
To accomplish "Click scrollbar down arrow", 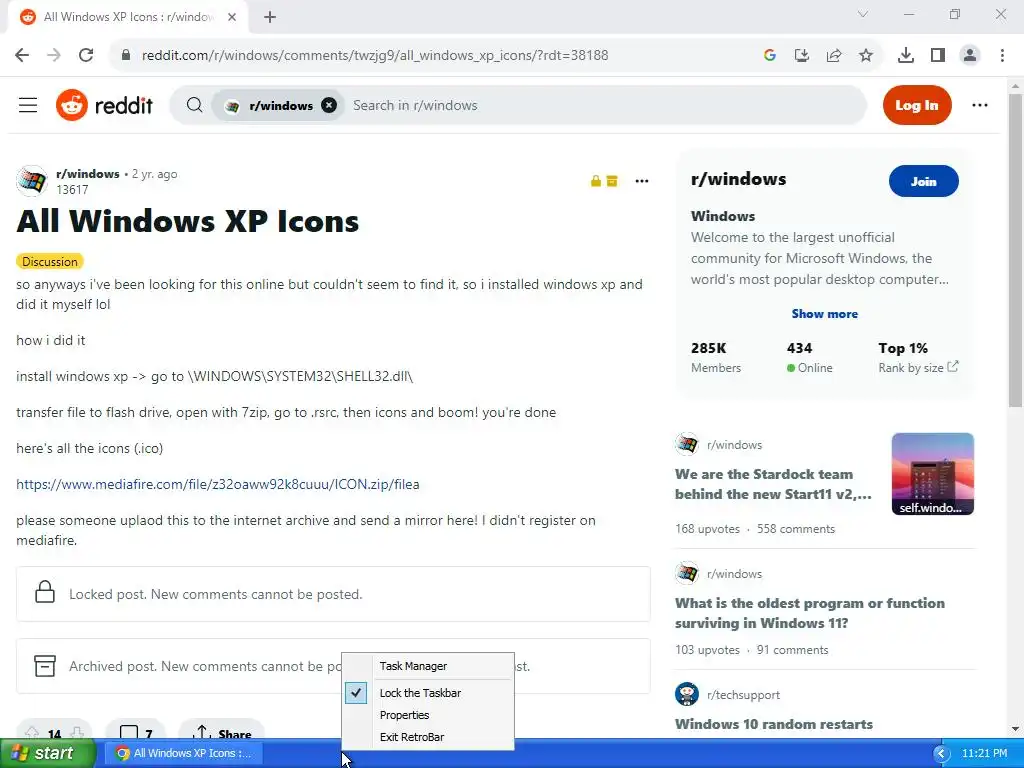I will 1016,729.
